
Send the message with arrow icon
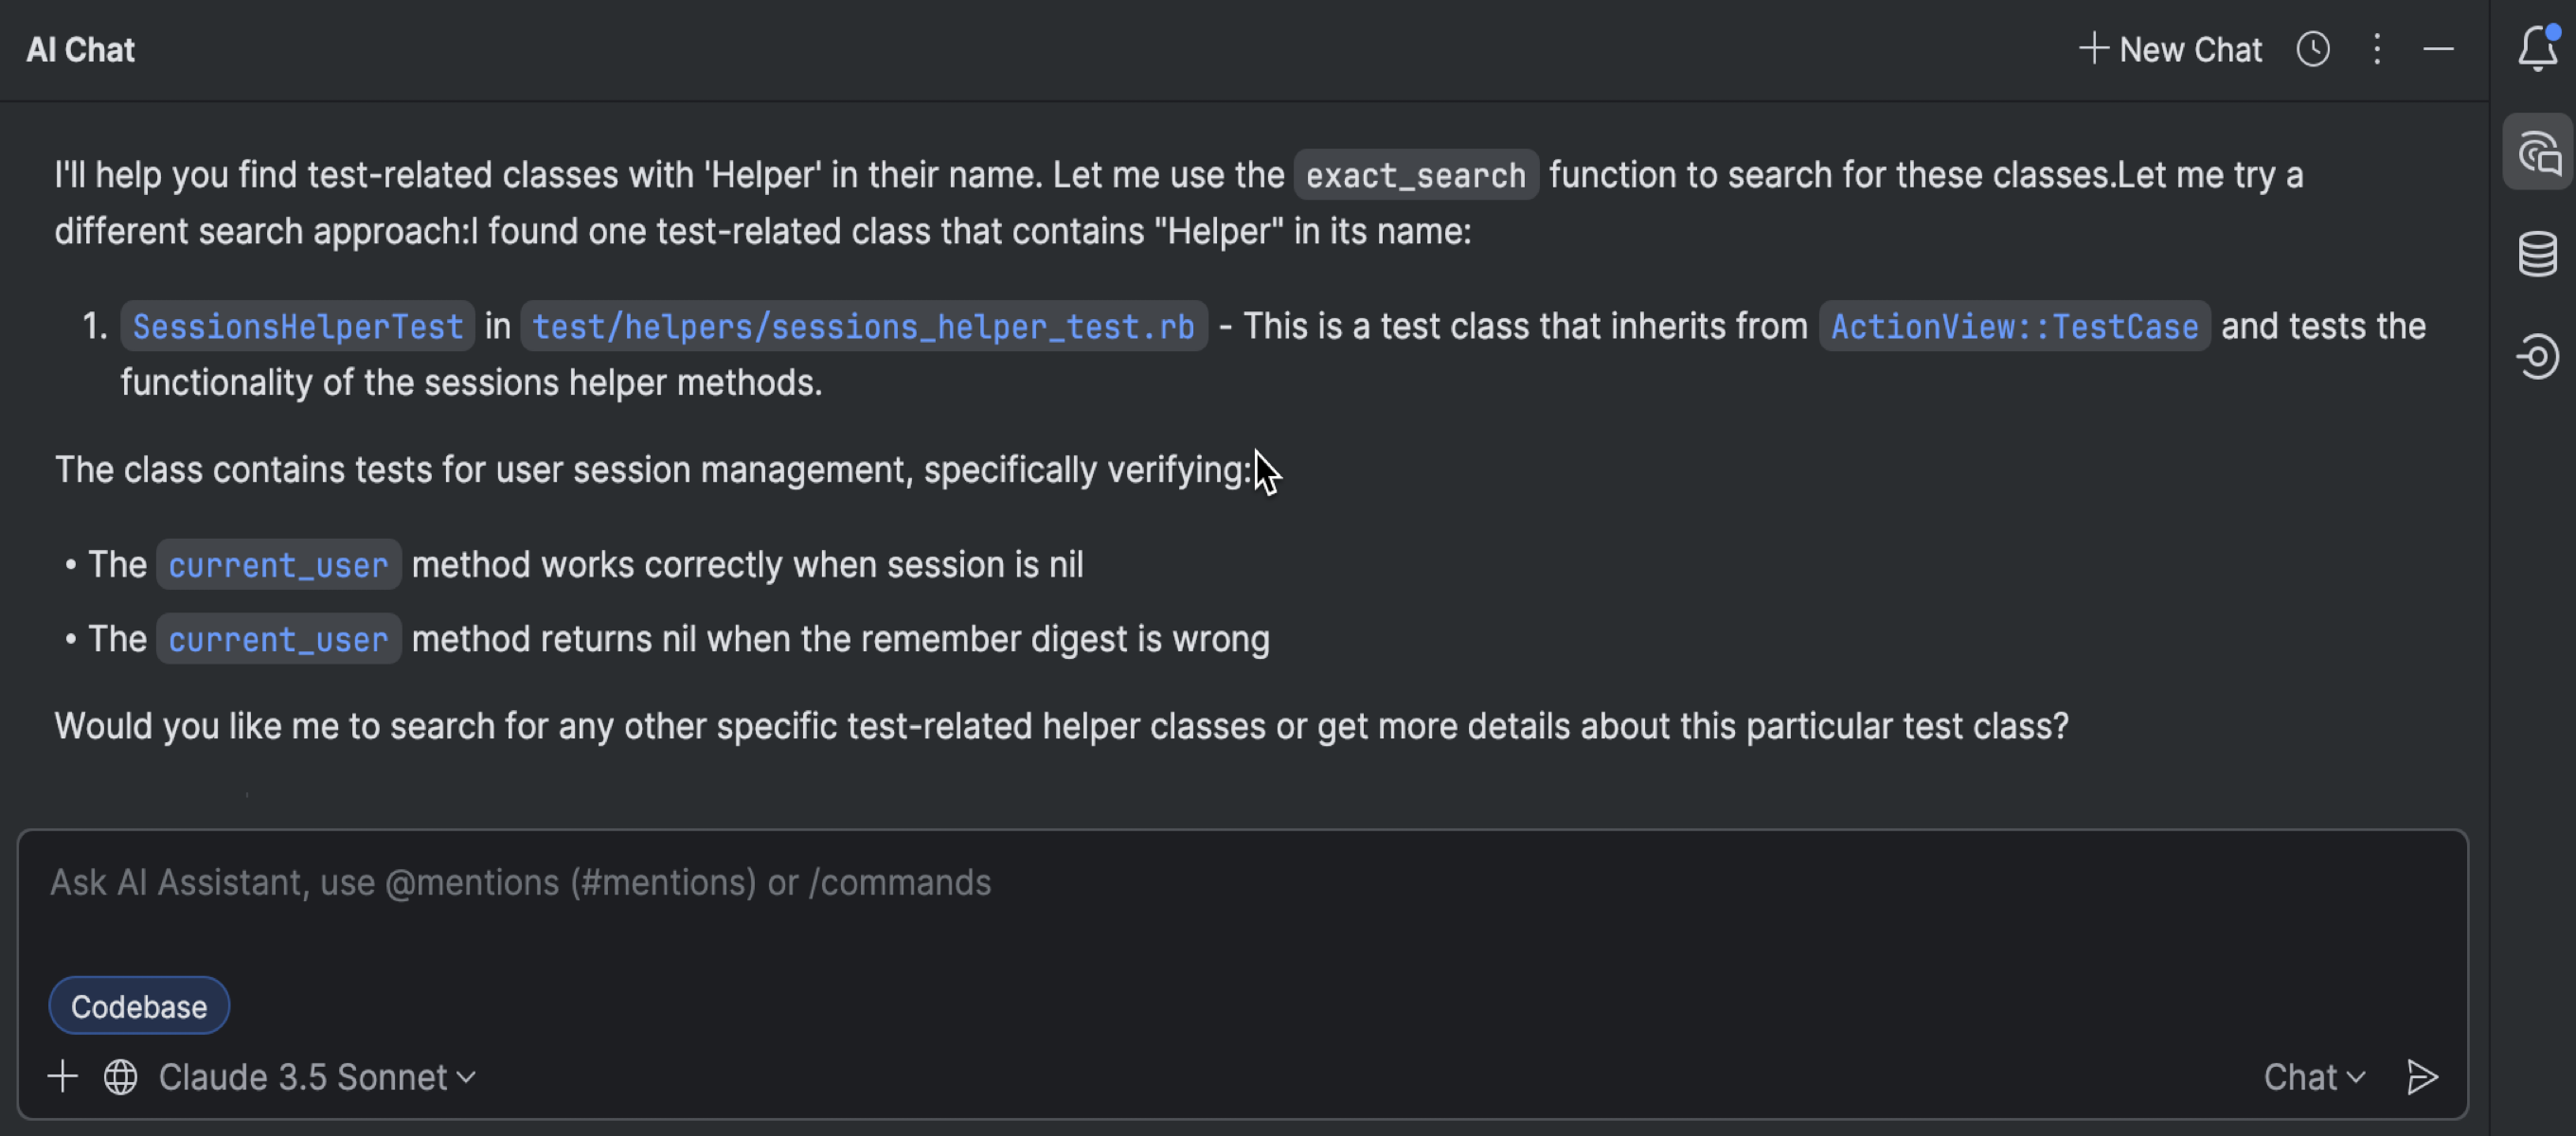coord(2421,1077)
